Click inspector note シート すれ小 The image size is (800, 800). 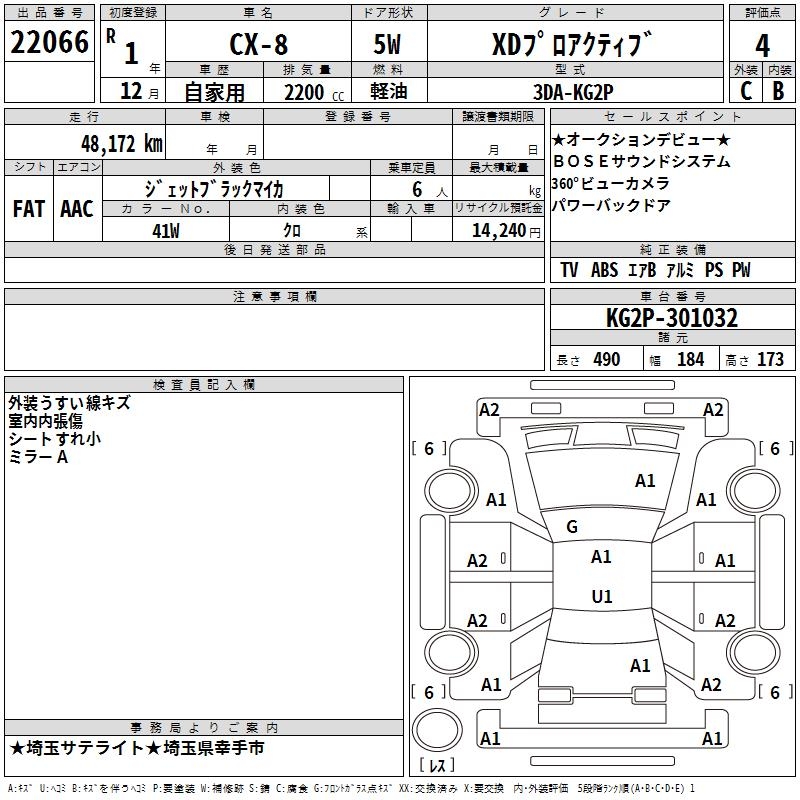pos(55,439)
